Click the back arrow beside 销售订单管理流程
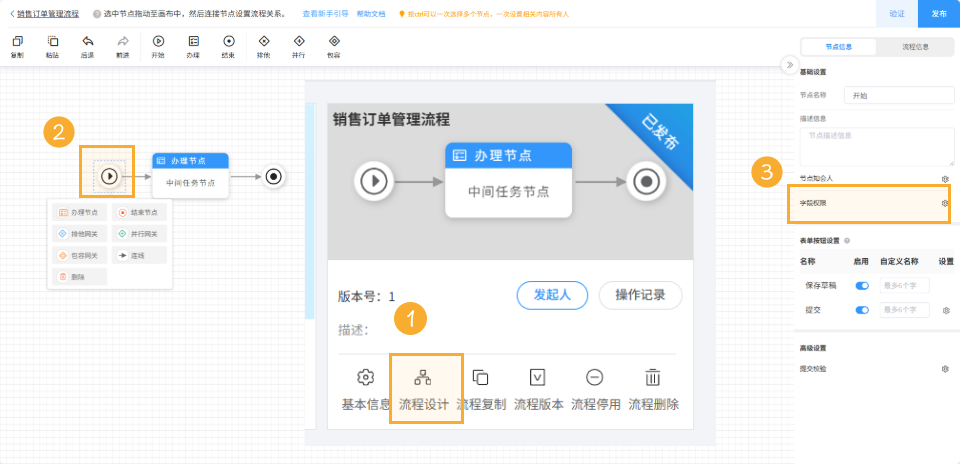960x464 pixels. tap(12, 13)
